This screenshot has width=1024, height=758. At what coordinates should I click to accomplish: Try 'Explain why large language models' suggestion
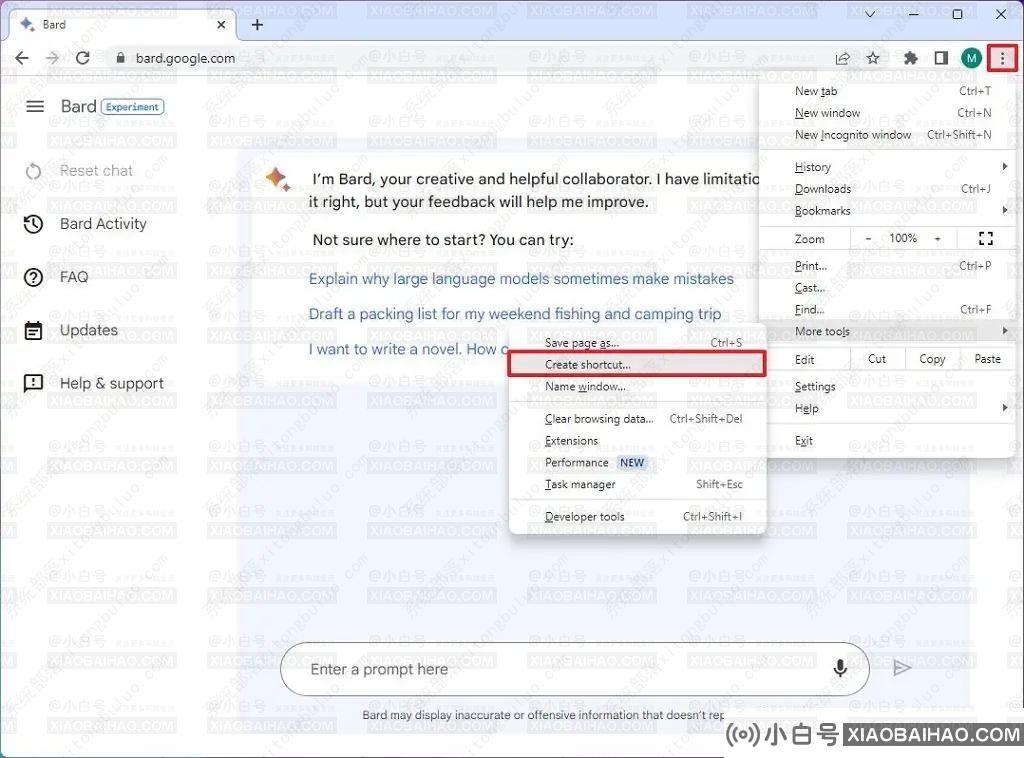pos(521,279)
